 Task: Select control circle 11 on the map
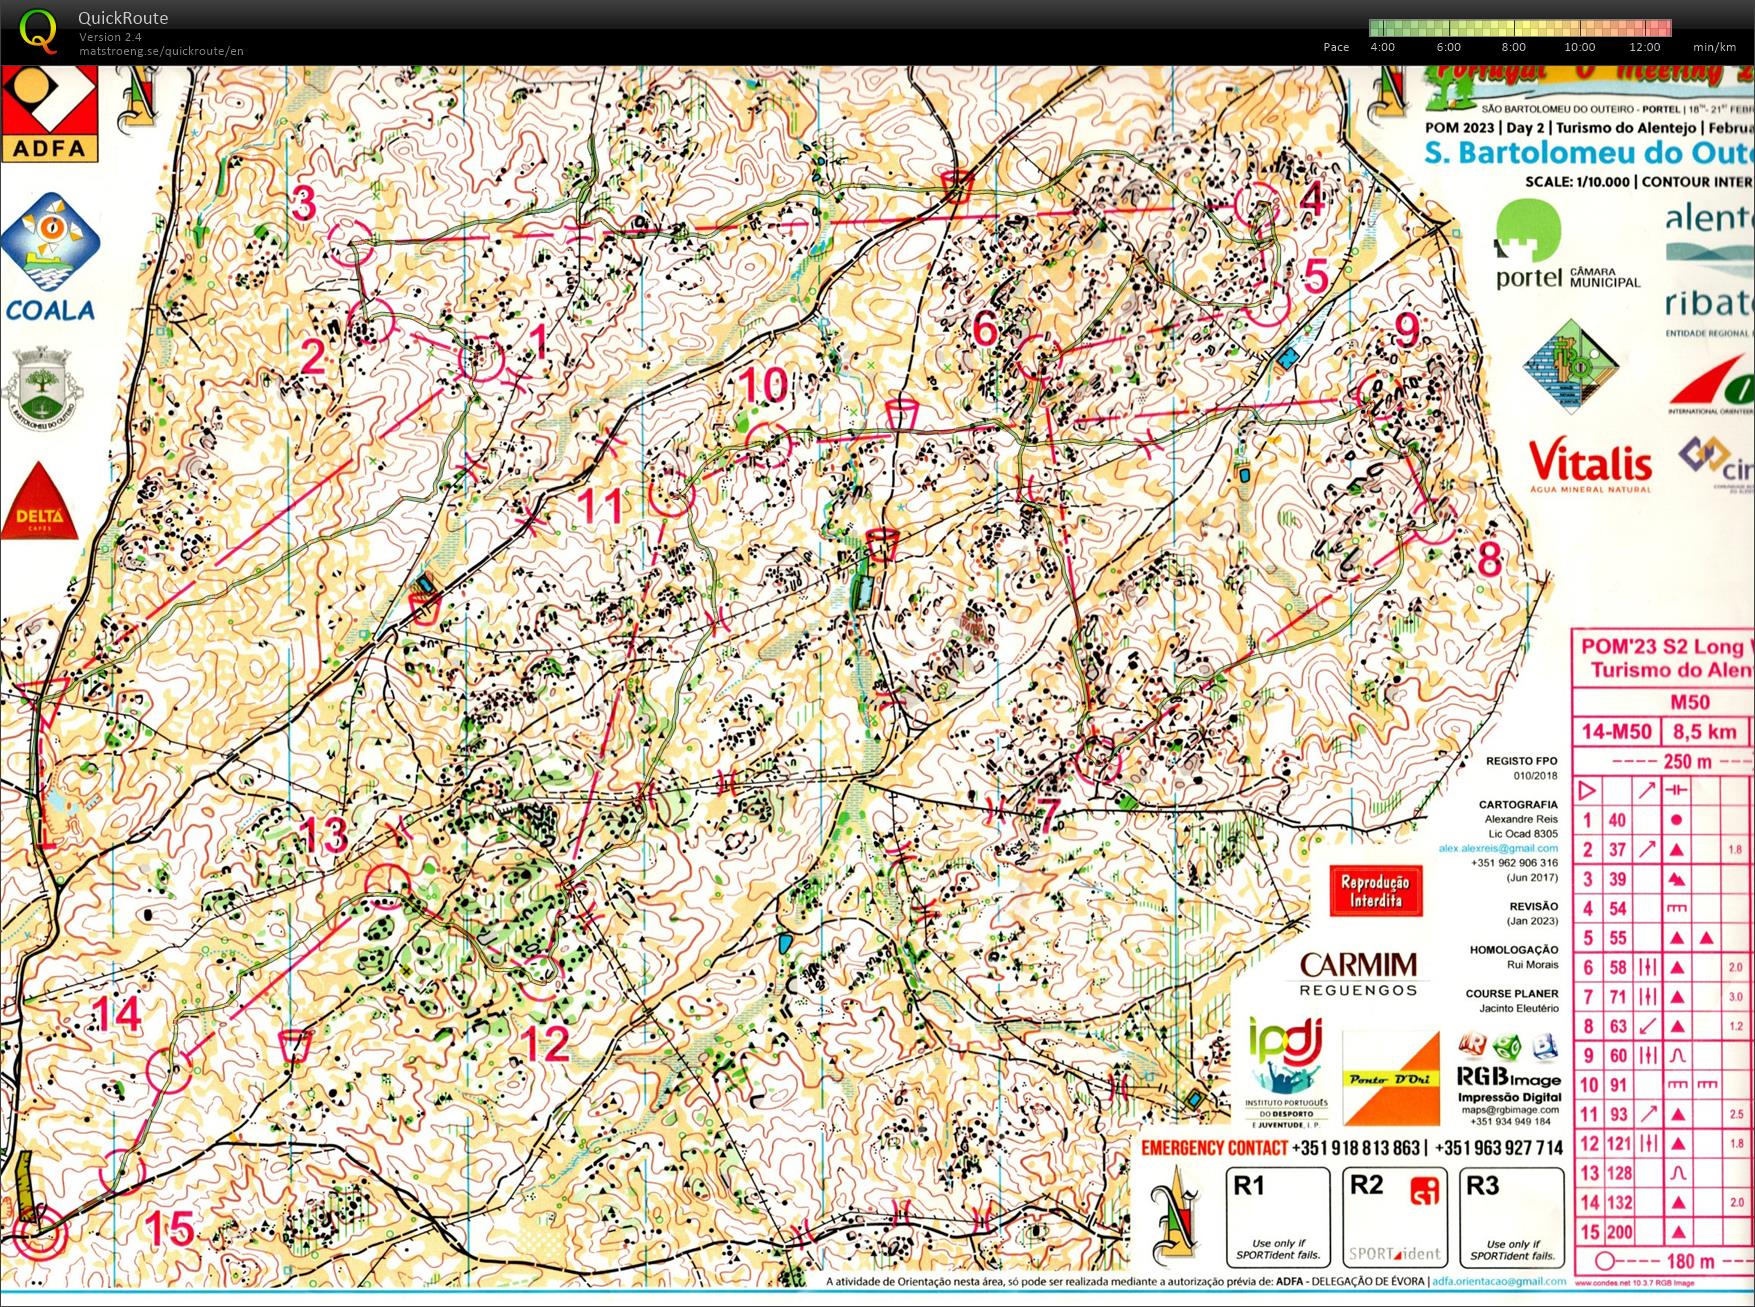(x=671, y=494)
